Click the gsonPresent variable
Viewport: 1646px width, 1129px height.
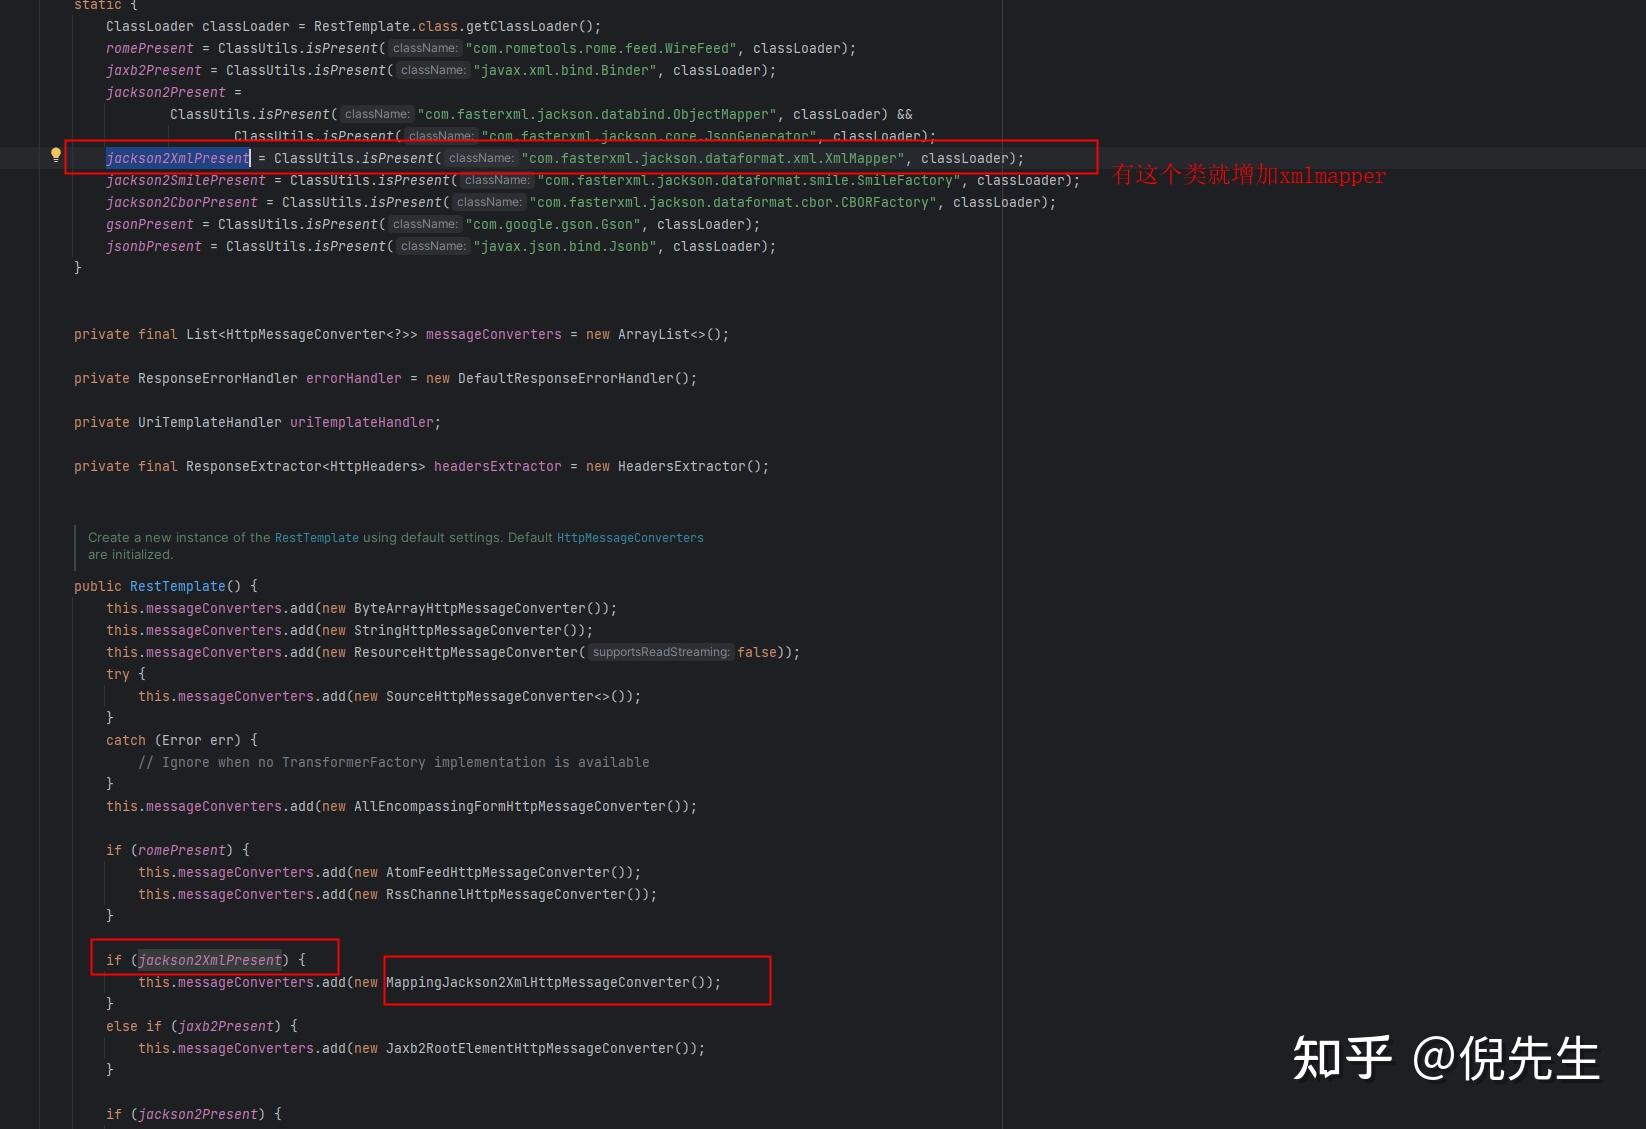[x=150, y=224]
